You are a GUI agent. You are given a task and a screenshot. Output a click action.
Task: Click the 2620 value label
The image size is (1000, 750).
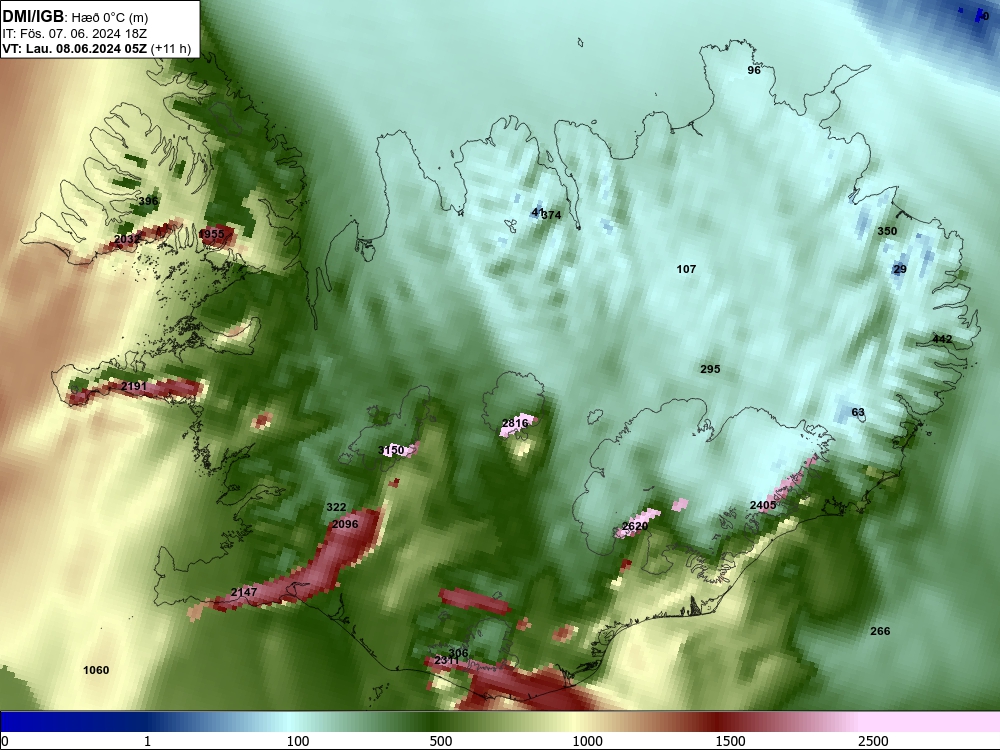[635, 526]
